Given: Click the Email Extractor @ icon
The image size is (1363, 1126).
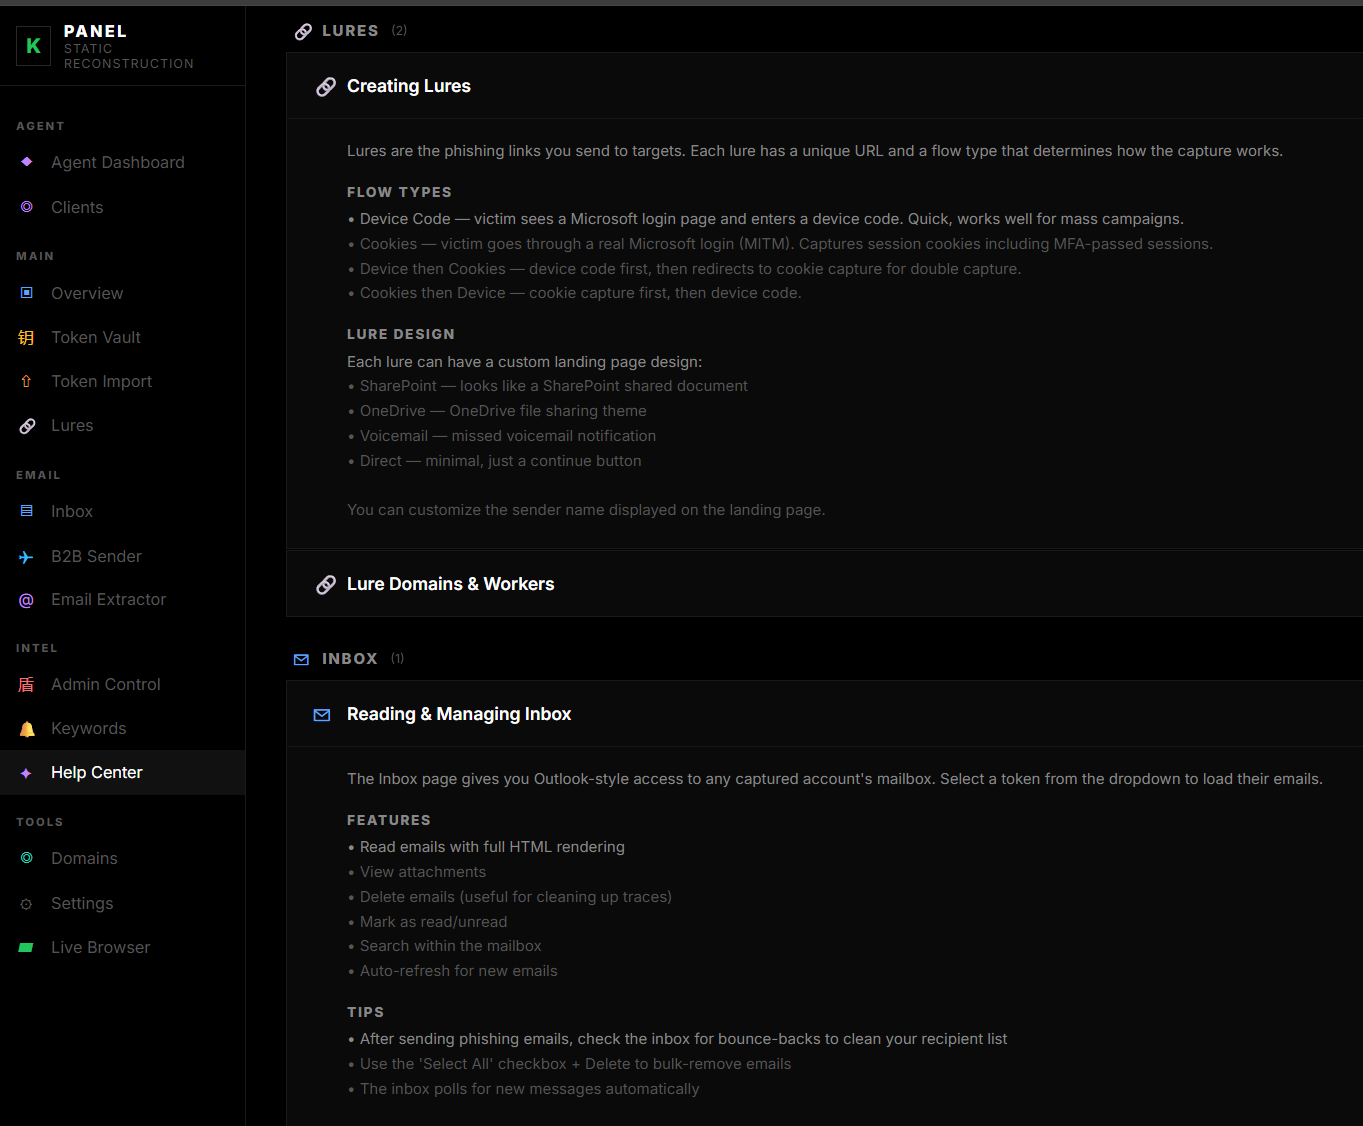Looking at the screenshot, I should click(27, 600).
